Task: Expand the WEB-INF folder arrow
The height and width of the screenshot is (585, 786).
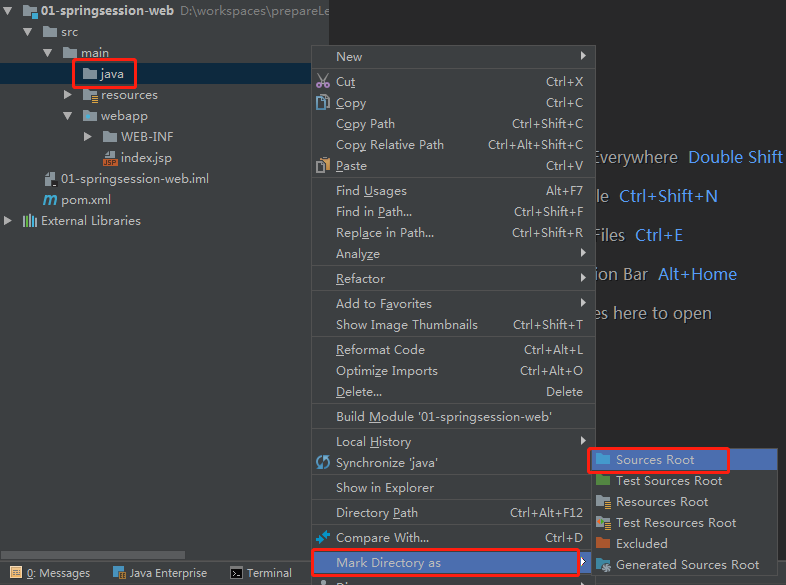Action: [89, 137]
